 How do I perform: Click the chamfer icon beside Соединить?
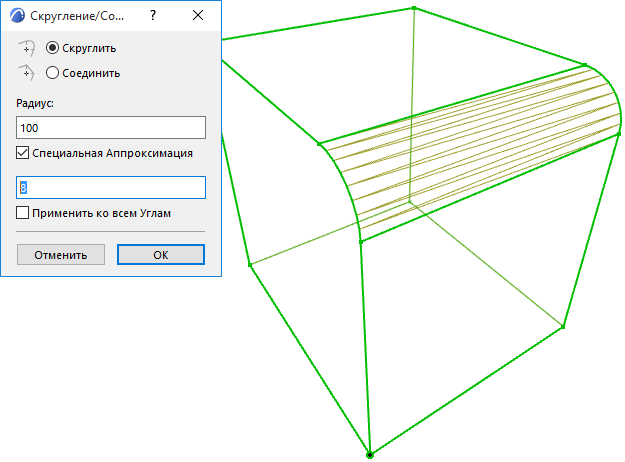tap(27, 73)
